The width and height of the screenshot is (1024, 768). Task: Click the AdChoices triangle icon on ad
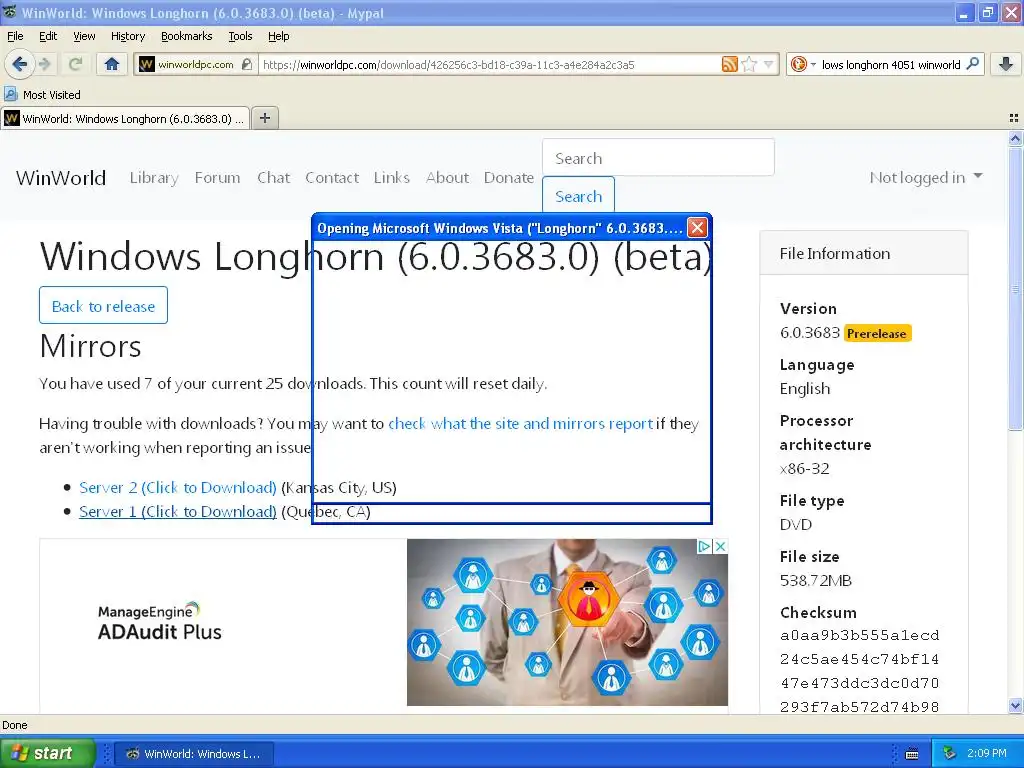click(704, 546)
